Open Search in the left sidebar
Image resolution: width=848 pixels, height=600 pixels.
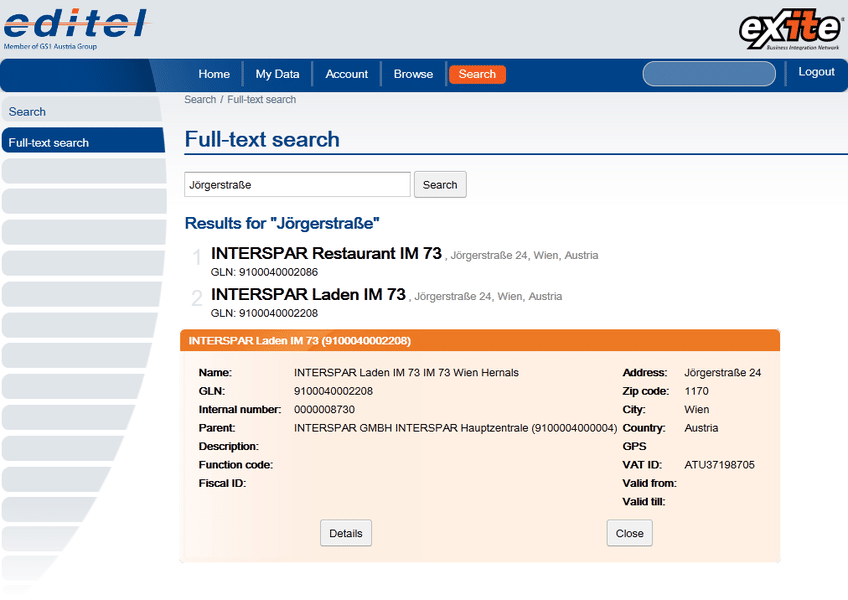(81, 112)
